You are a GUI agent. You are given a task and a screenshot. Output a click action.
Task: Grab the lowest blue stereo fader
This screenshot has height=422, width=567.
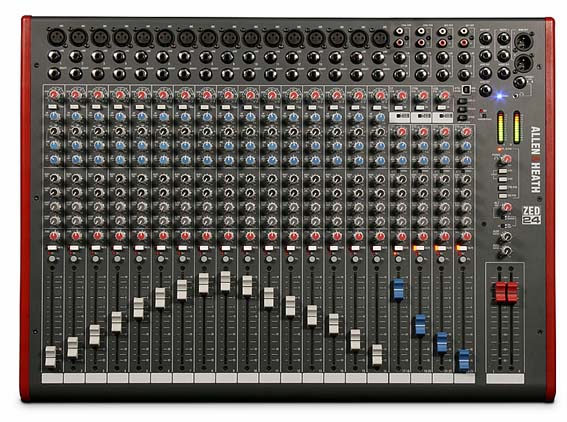[x=464, y=360]
